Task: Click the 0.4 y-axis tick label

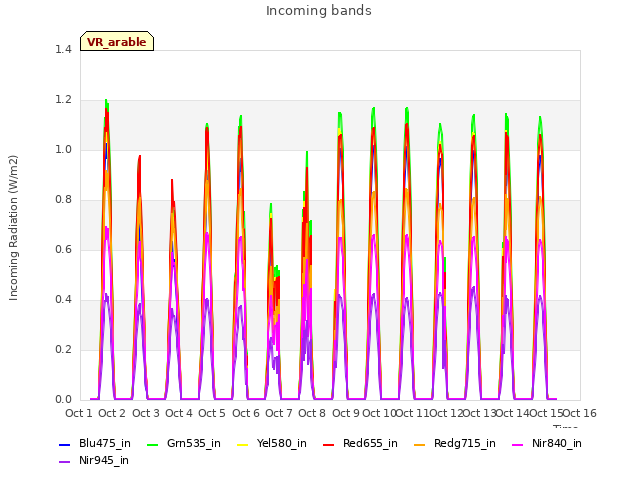Action: [63, 300]
